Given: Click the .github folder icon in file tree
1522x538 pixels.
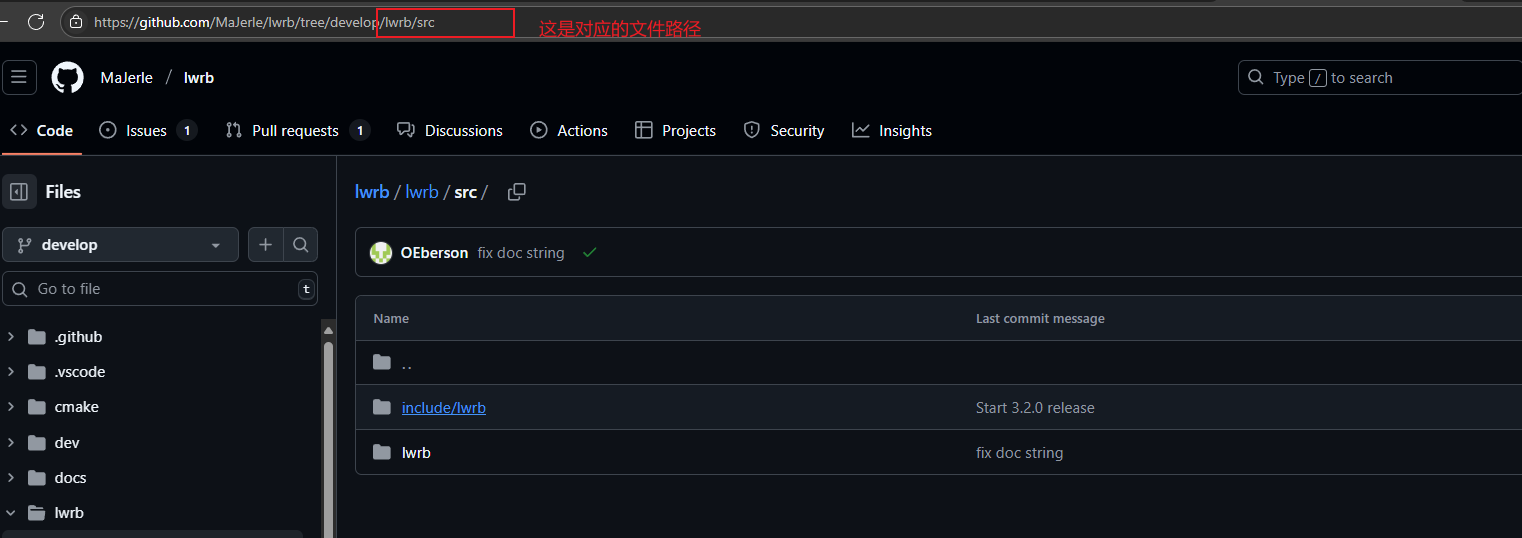Looking at the screenshot, I should (x=37, y=337).
